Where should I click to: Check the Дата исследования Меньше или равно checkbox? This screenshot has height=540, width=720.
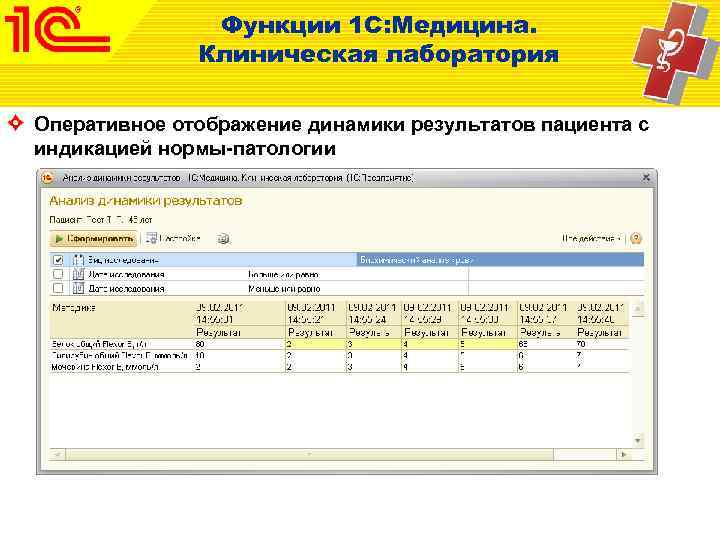point(58,288)
